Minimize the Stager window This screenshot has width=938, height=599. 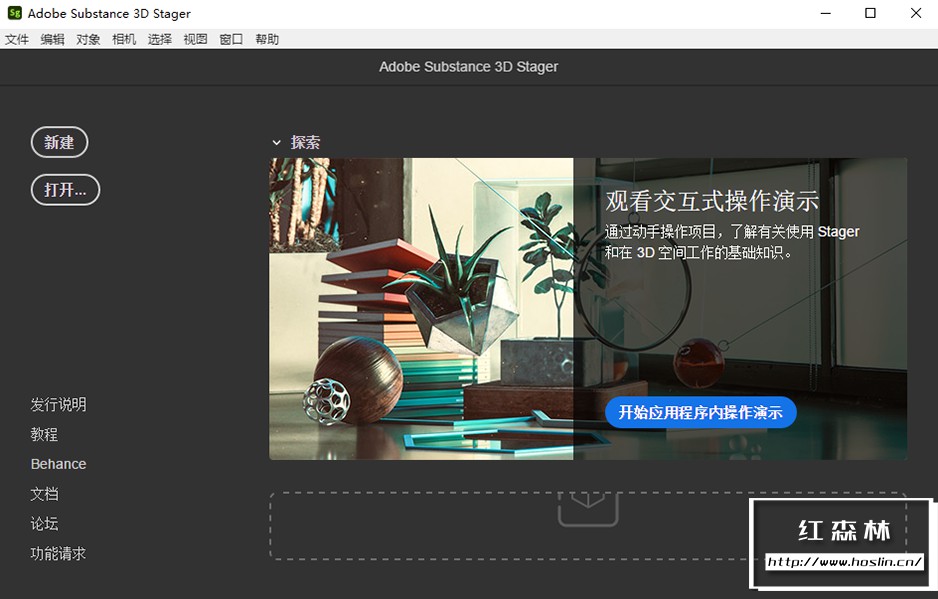826,13
